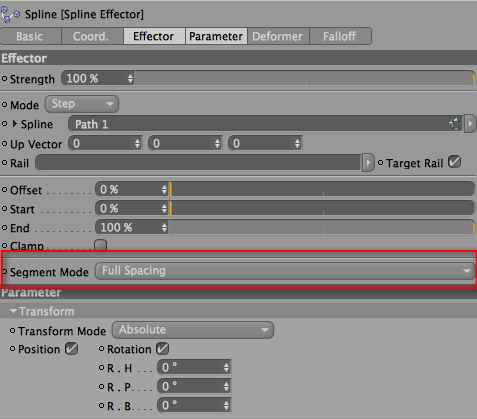Click the keyframe circle next to Transform Mode
This screenshot has height=419, width=477.
coord(12,331)
